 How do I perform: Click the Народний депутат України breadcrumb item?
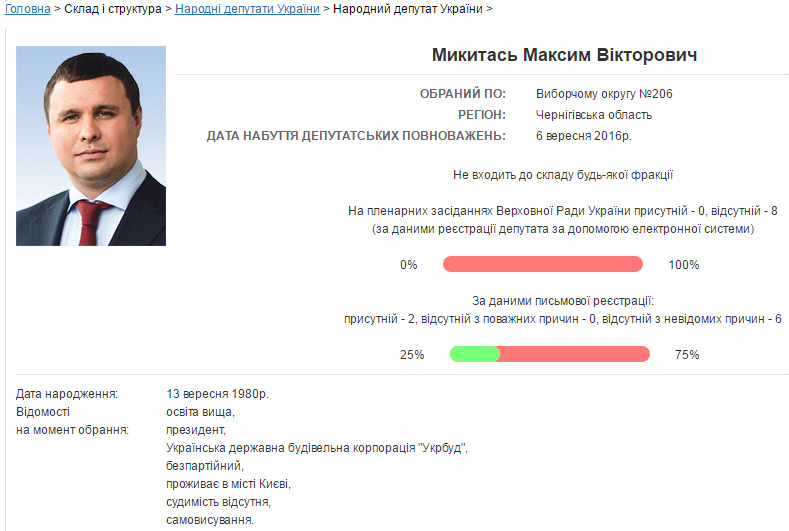(x=407, y=8)
